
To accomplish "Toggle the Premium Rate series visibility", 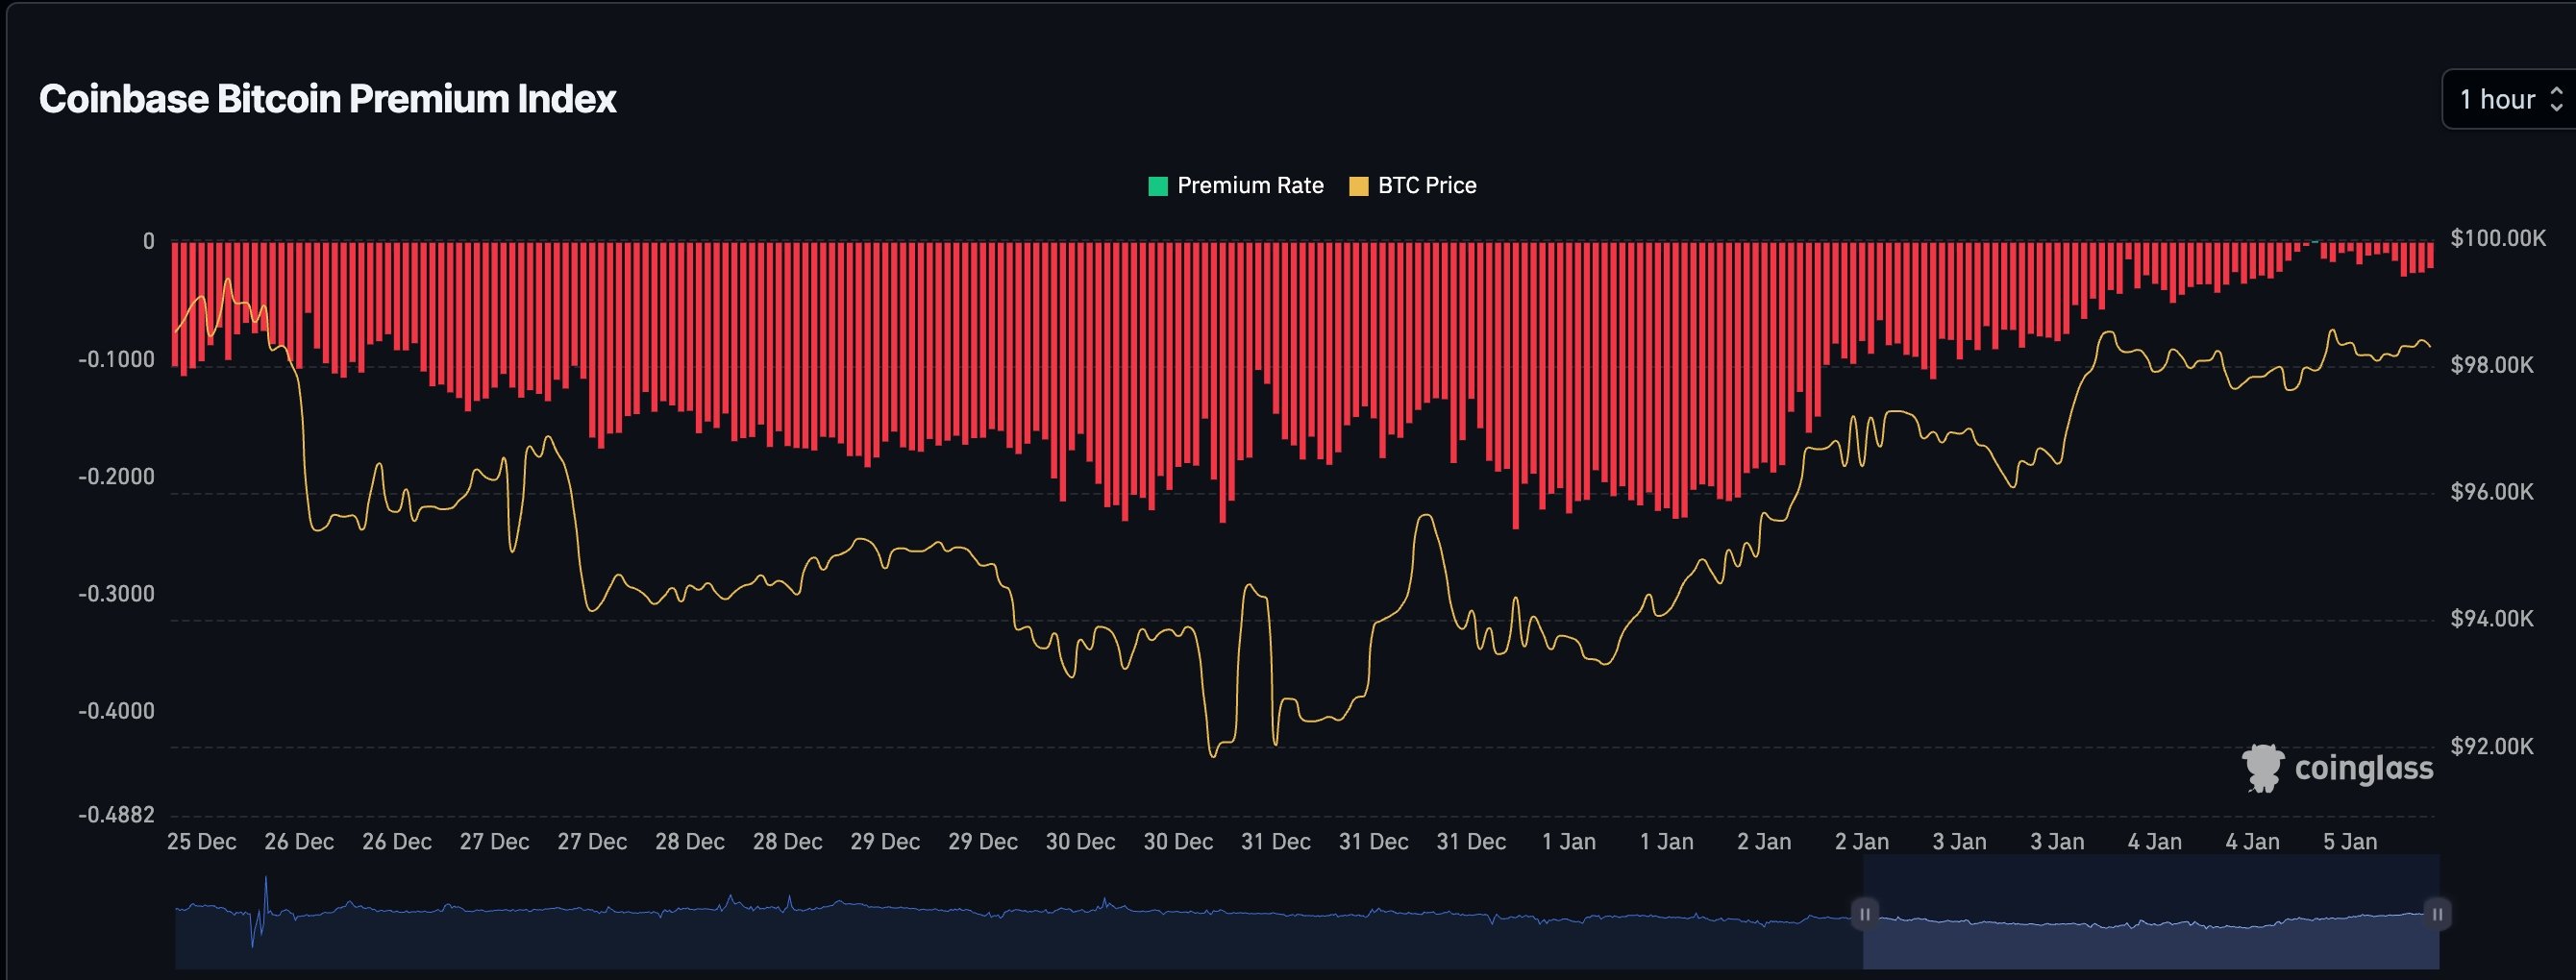I will (1235, 185).
